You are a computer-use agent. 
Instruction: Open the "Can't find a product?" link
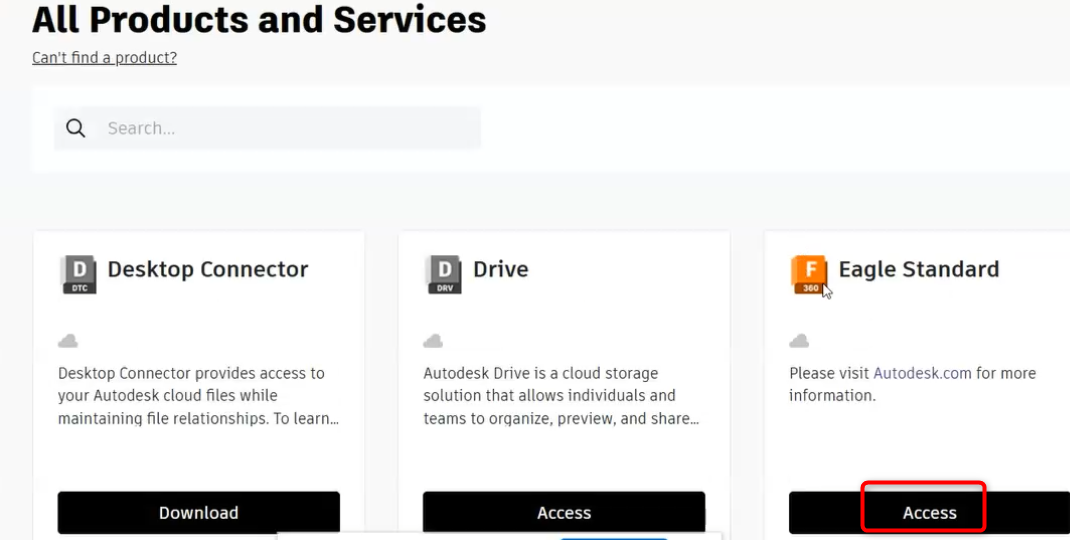coord(104,58)
